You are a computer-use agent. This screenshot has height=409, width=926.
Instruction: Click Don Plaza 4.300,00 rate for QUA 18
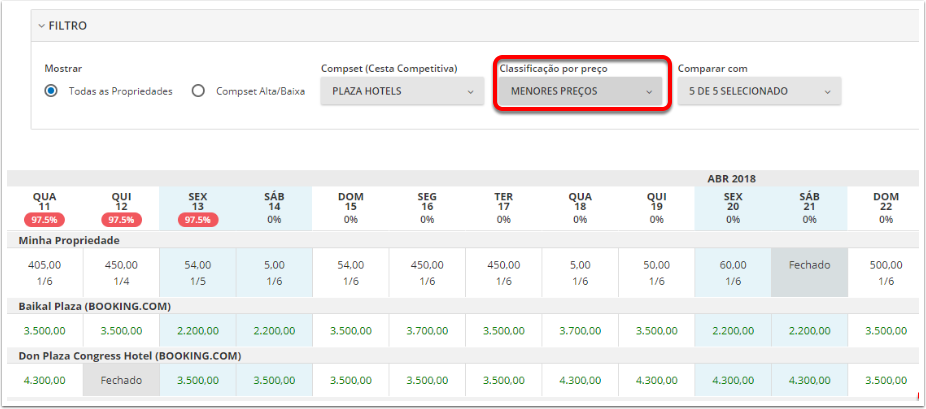coord(580,381)
